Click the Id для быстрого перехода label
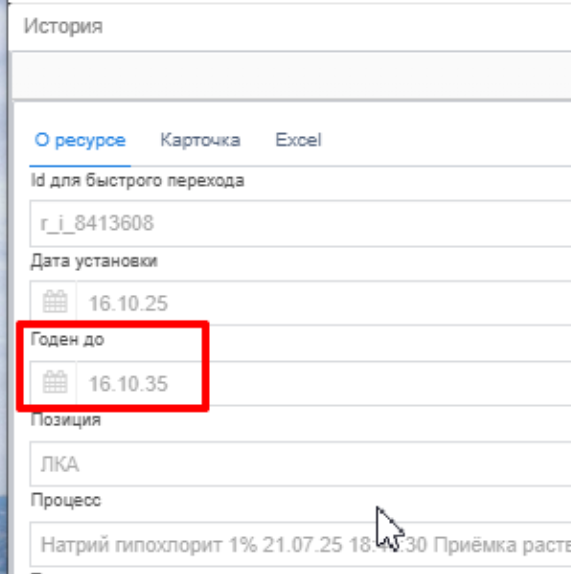The height and width of the screenshot is (574, 571). coord(137,180)
